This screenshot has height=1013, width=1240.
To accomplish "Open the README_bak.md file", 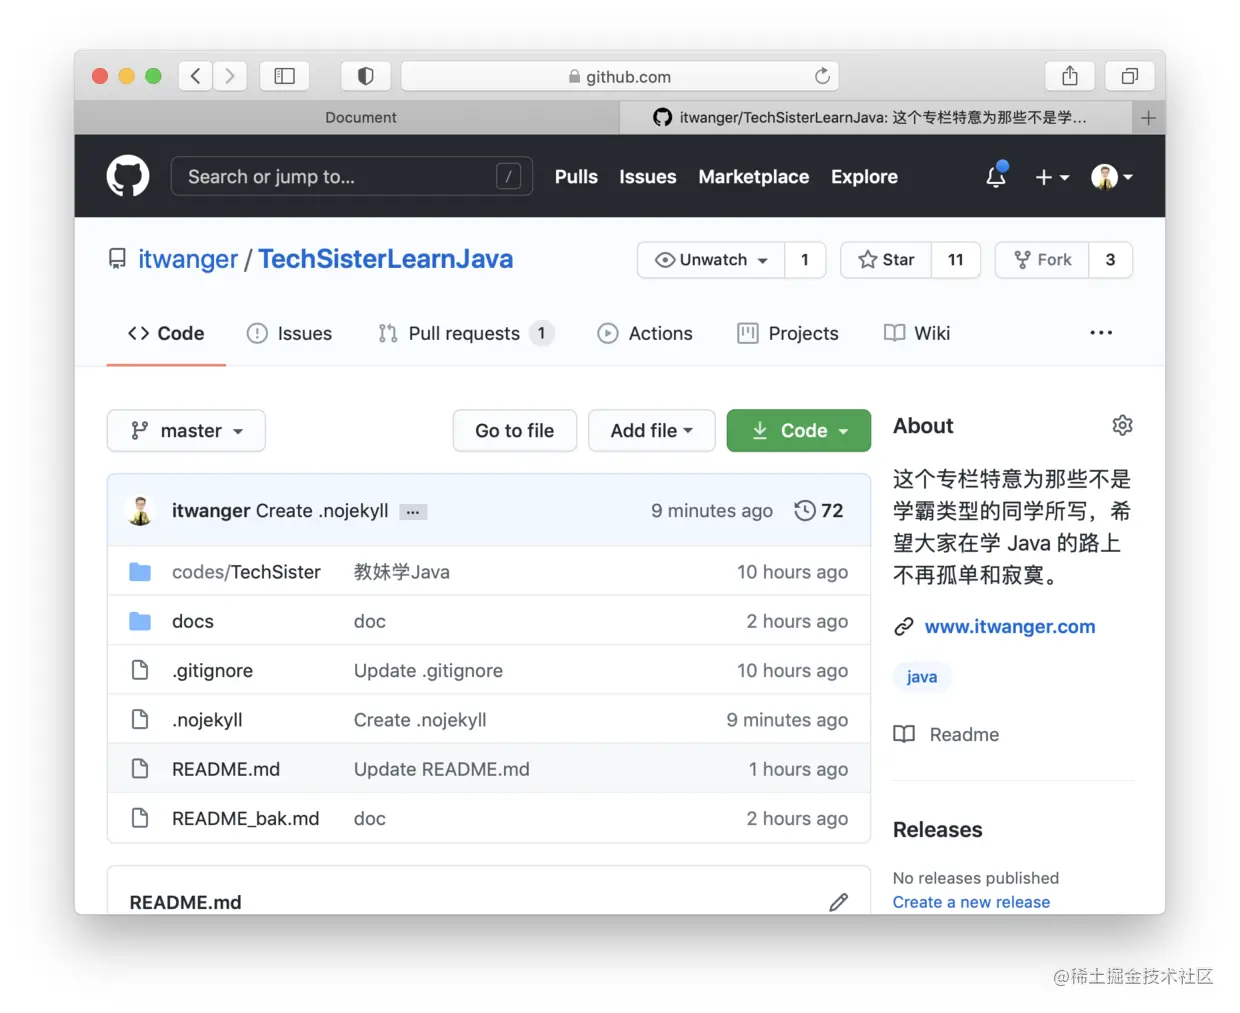I will click(x=245, y=819).
